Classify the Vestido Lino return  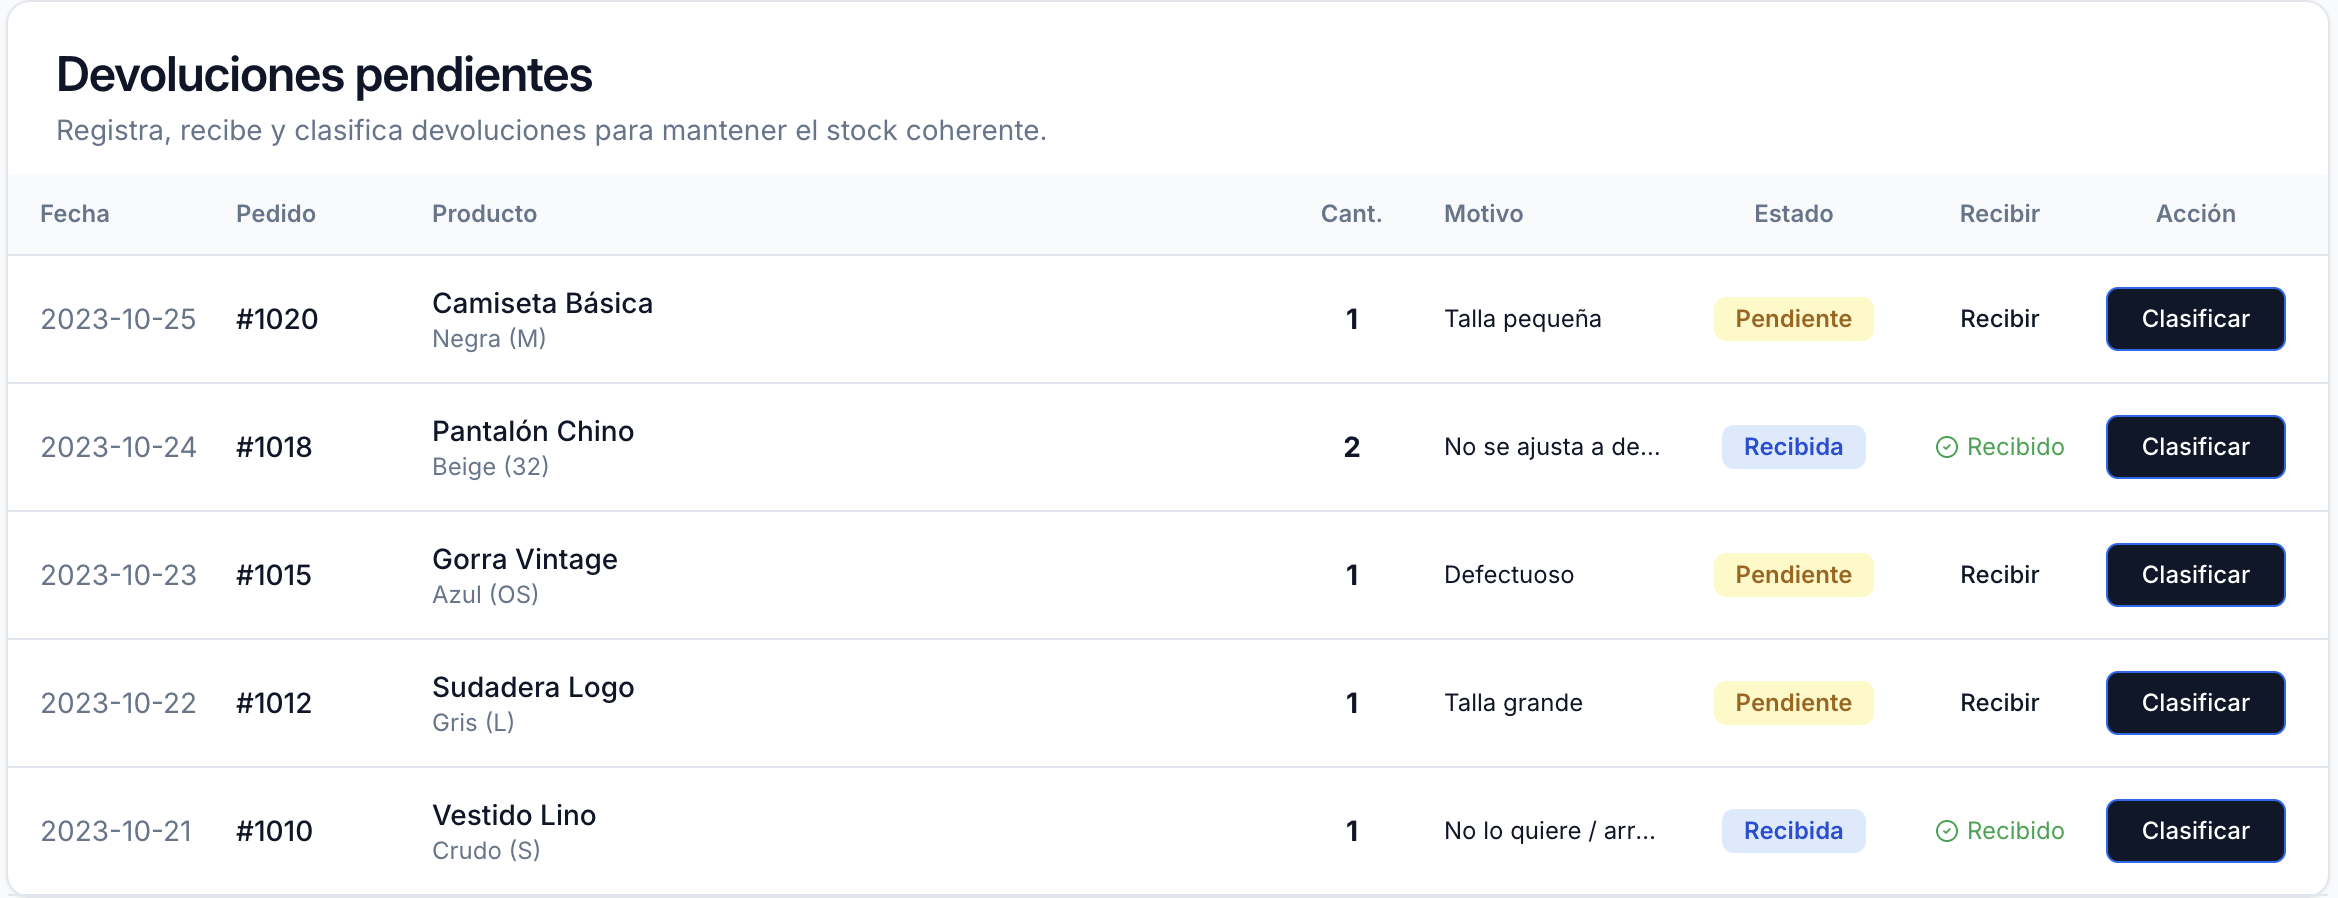pyautogui.click(x=2195, y=830)
